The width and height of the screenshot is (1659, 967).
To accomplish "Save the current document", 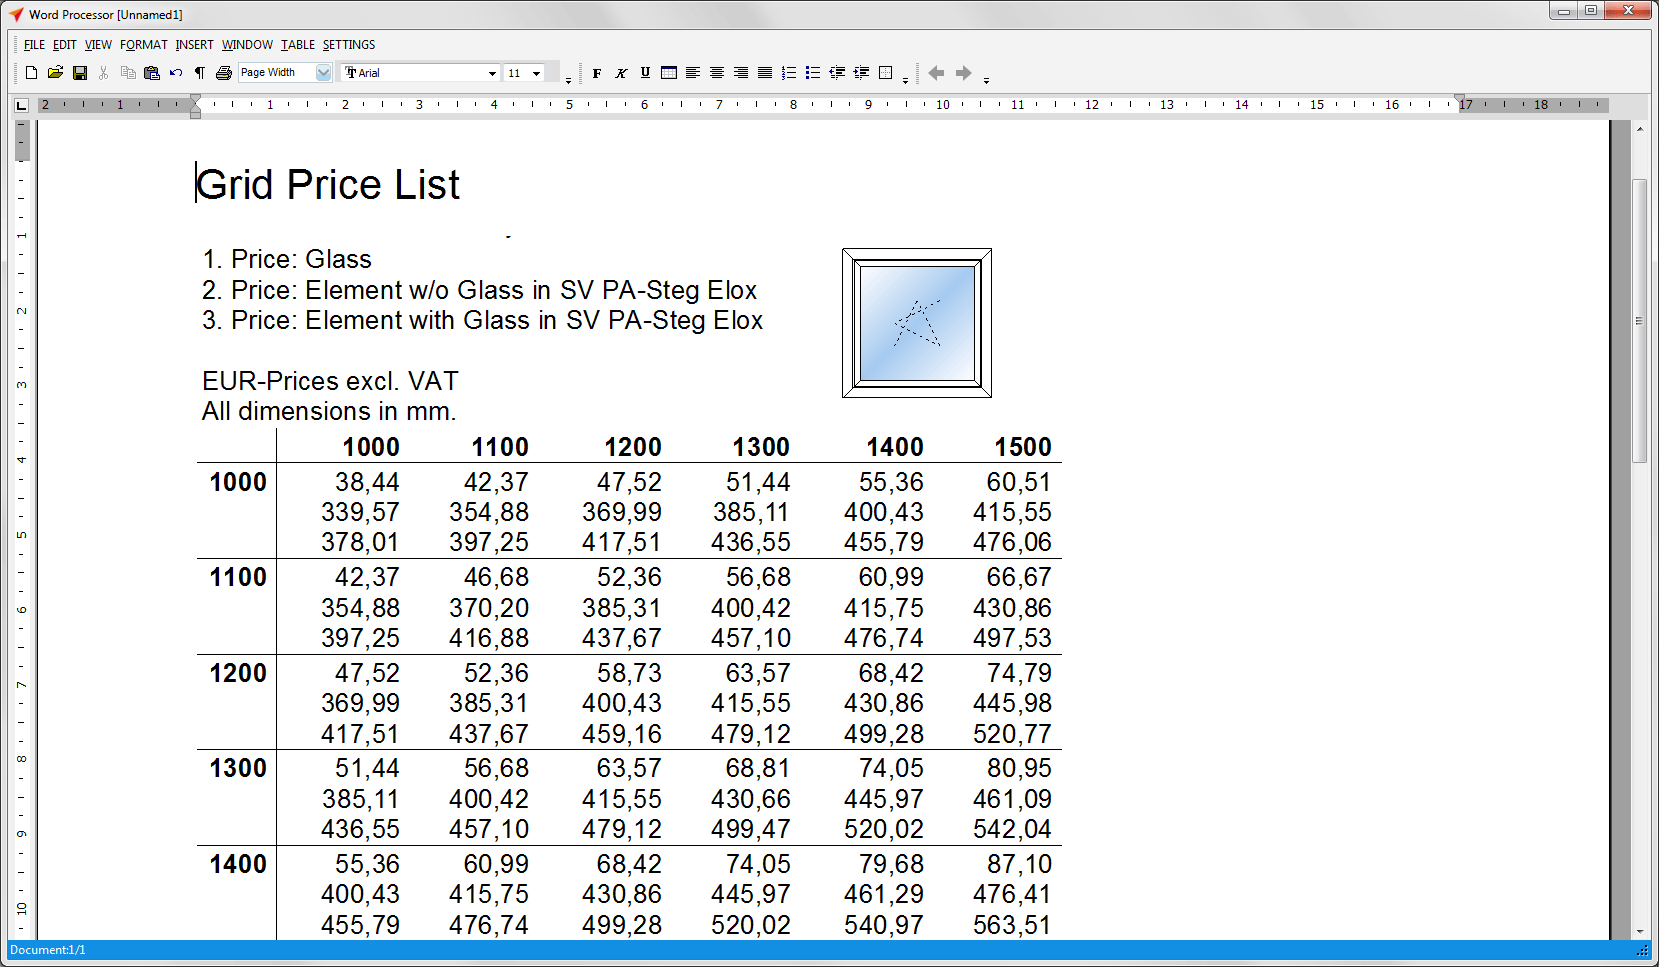I will click(x=79, y=72).
